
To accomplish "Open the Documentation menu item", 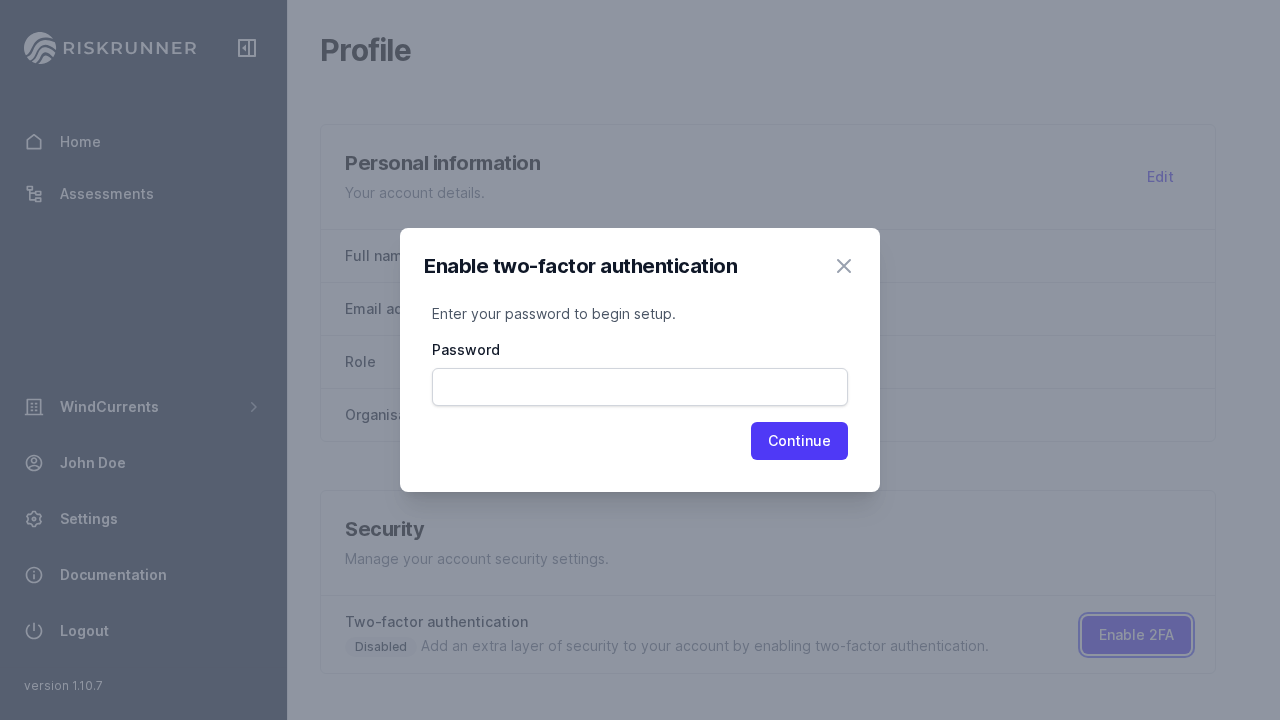I will [113, 575].
